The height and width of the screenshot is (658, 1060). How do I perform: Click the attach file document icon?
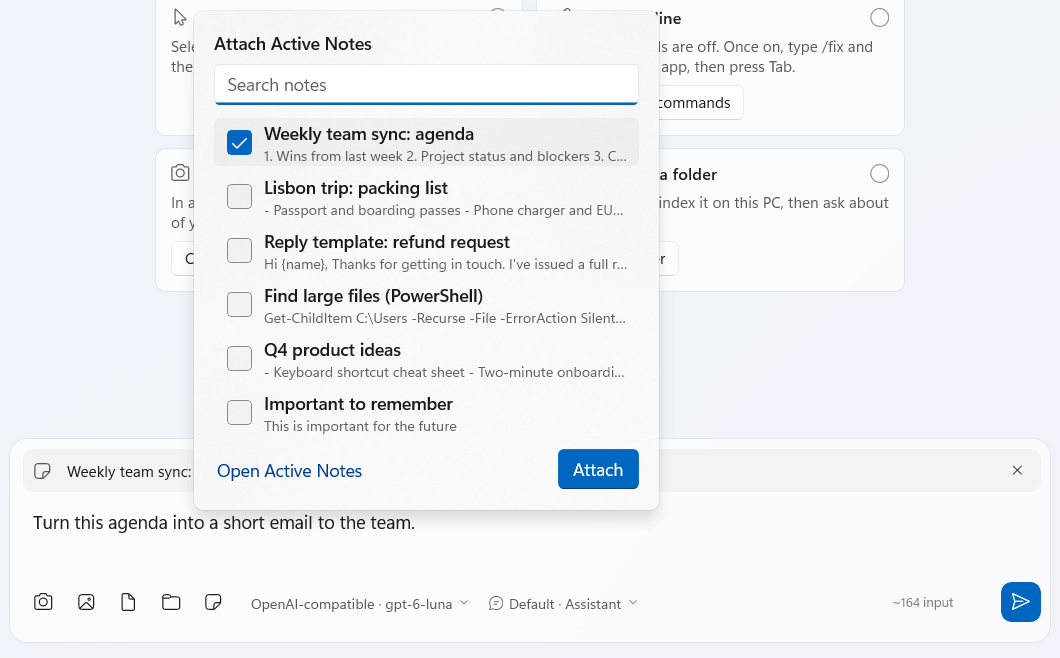pos(128,602)
